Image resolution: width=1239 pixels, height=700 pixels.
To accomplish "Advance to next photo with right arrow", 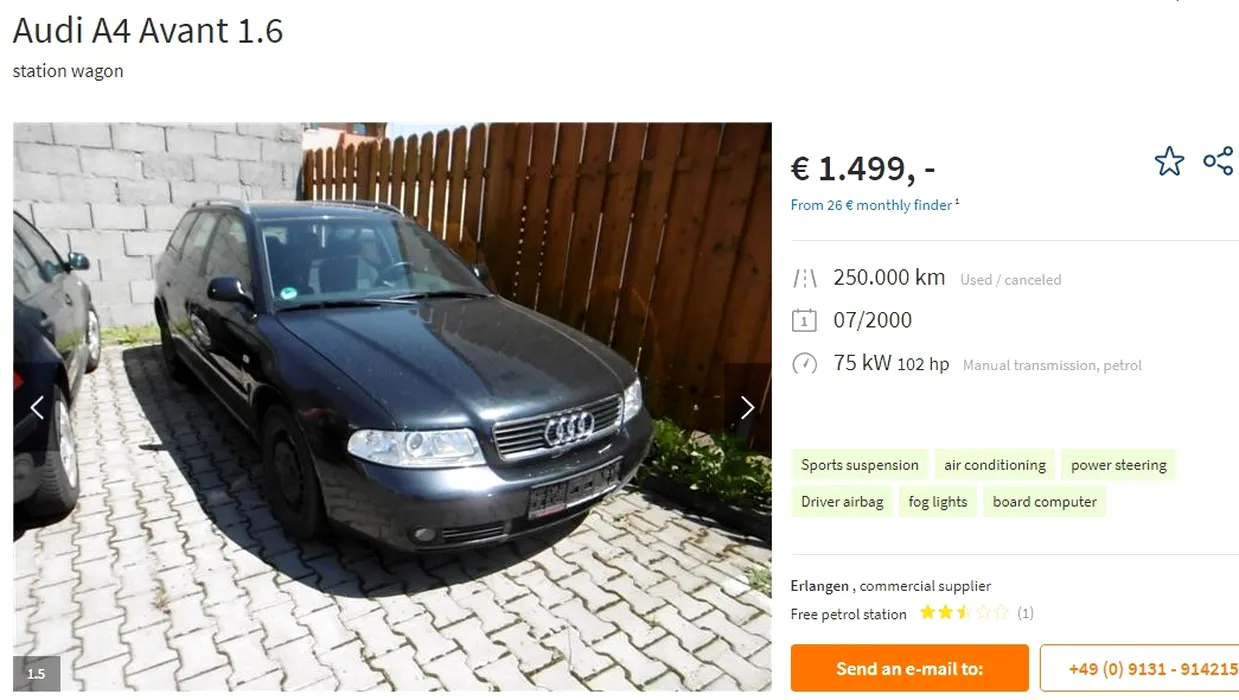I will pos(747,407).
